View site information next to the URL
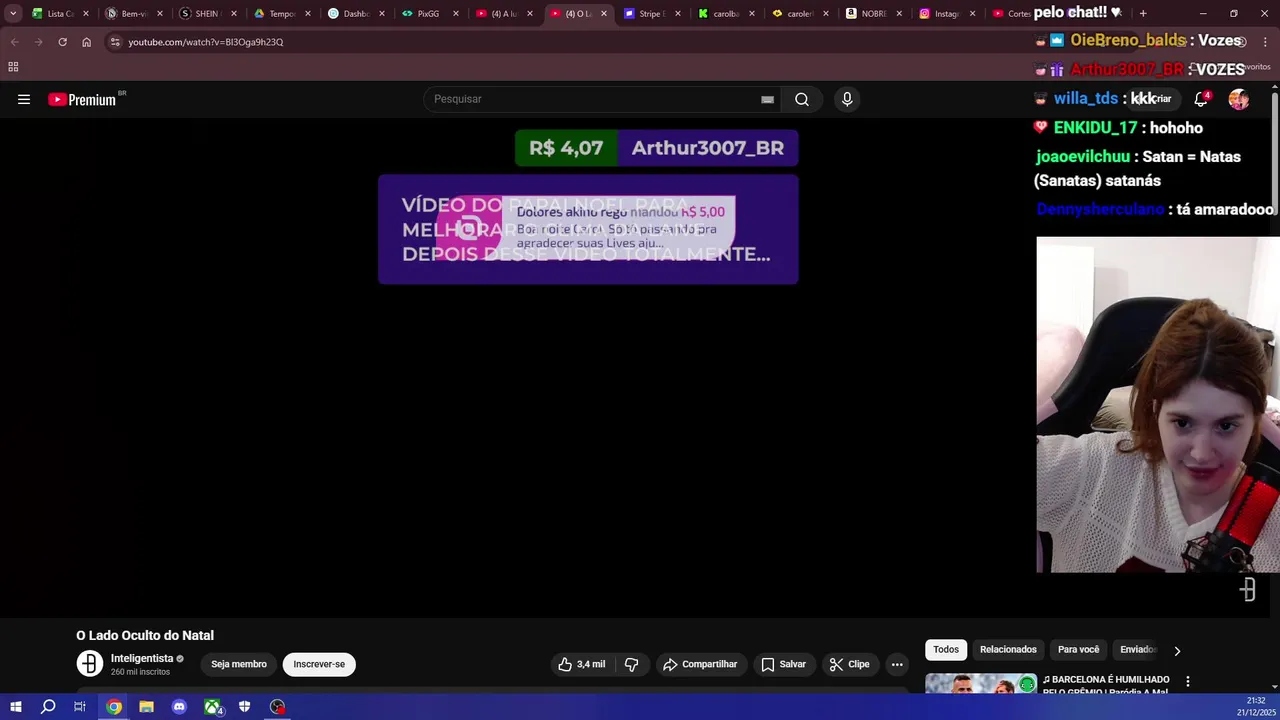 pyautogui.click(x=115, y=42)
